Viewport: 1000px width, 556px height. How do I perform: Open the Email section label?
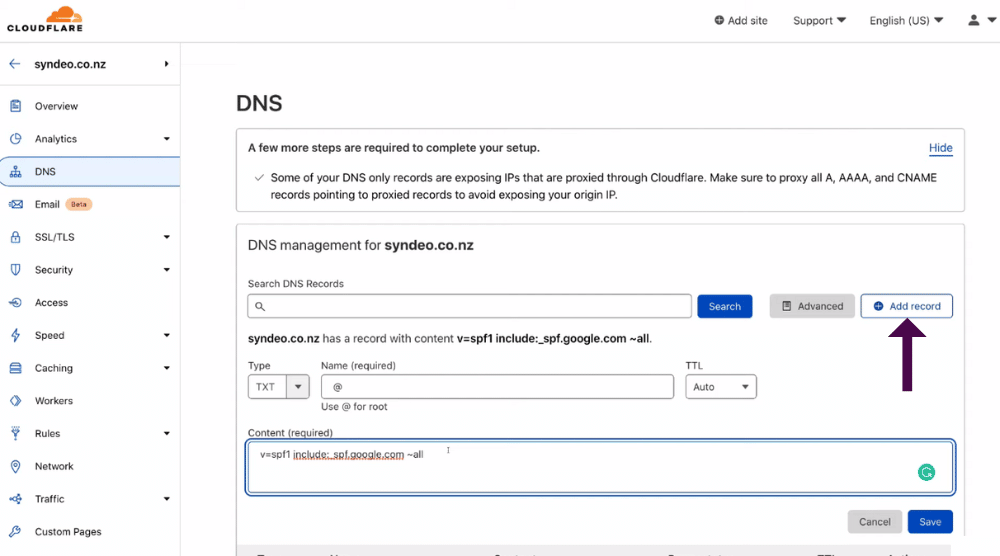(x=47, y=204)
